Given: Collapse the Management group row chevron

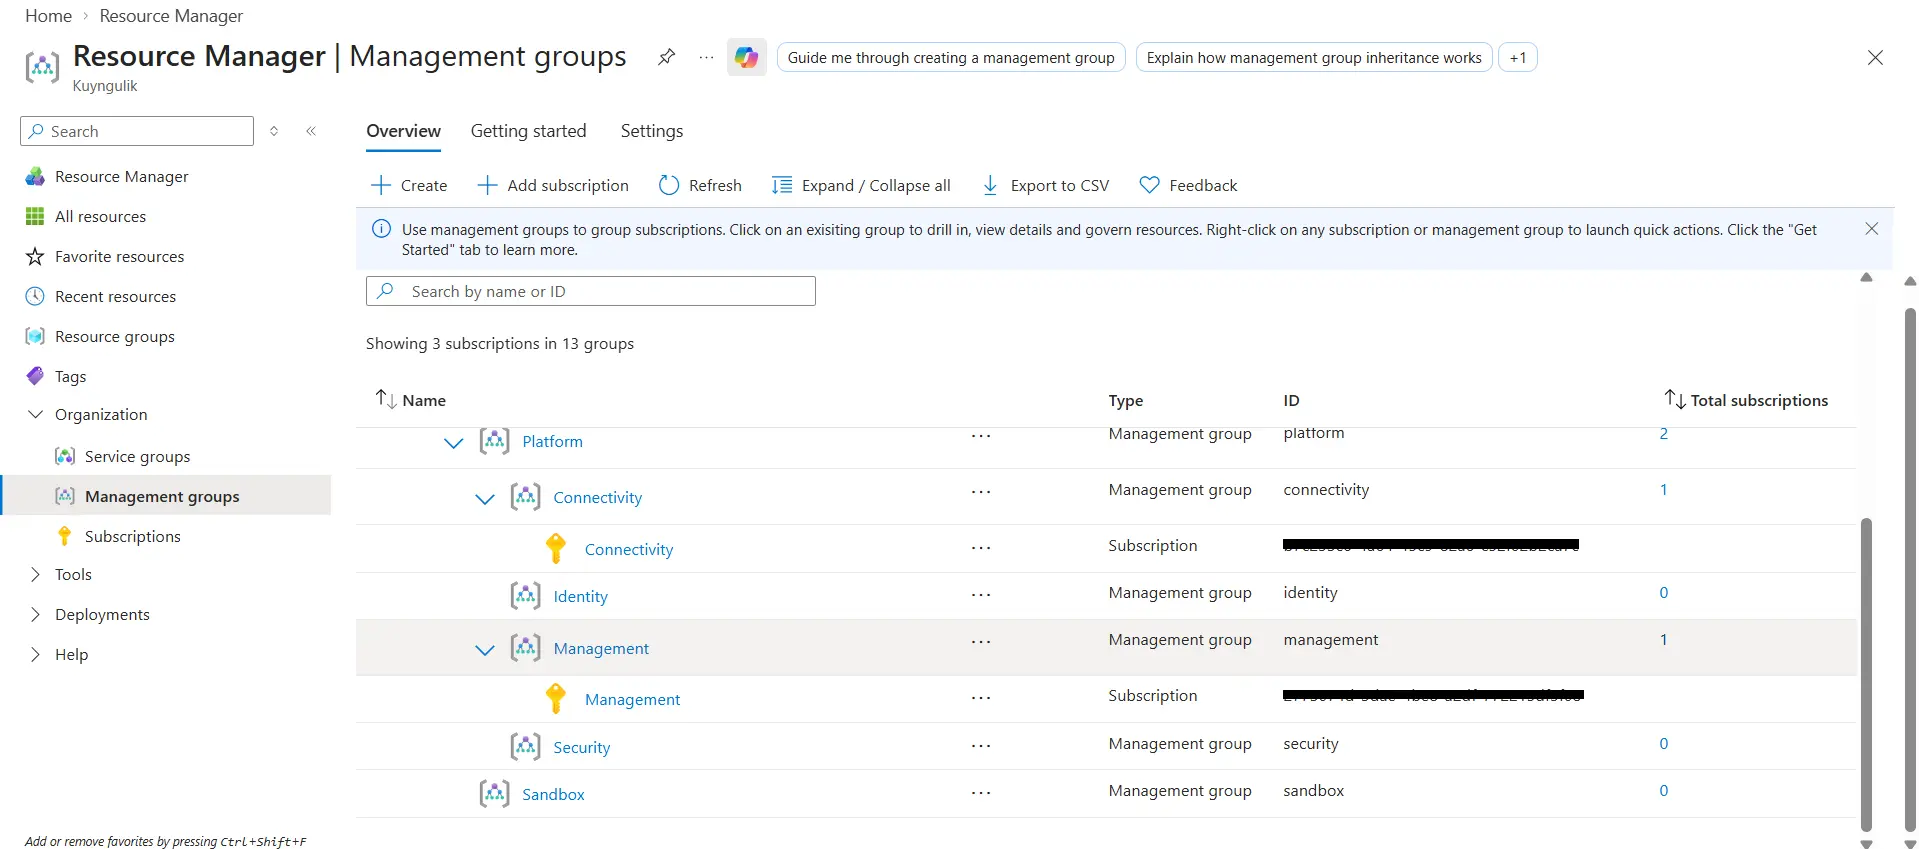Looking at the screenshot, I should 484,649.
